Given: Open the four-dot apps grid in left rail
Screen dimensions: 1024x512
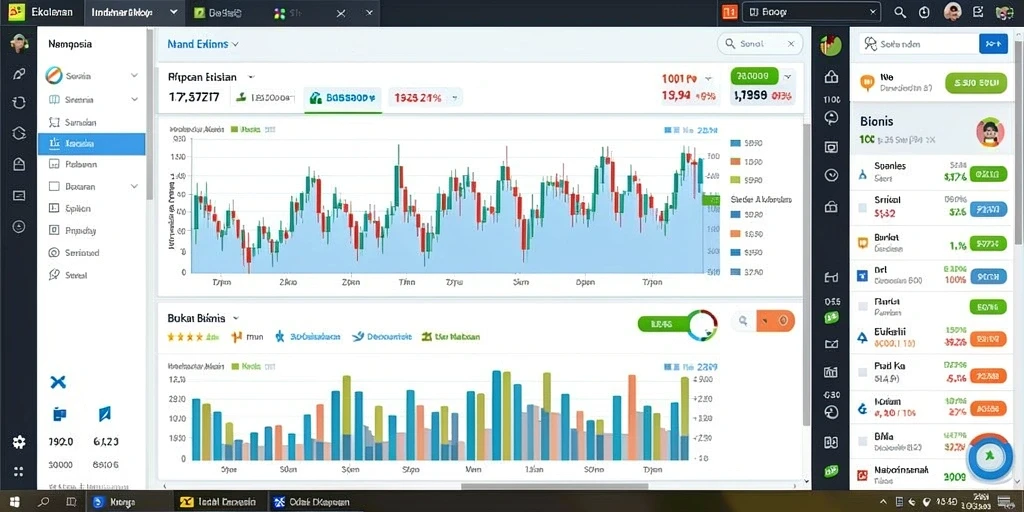Looking at the screenshot, I should [x=18, y=471].
